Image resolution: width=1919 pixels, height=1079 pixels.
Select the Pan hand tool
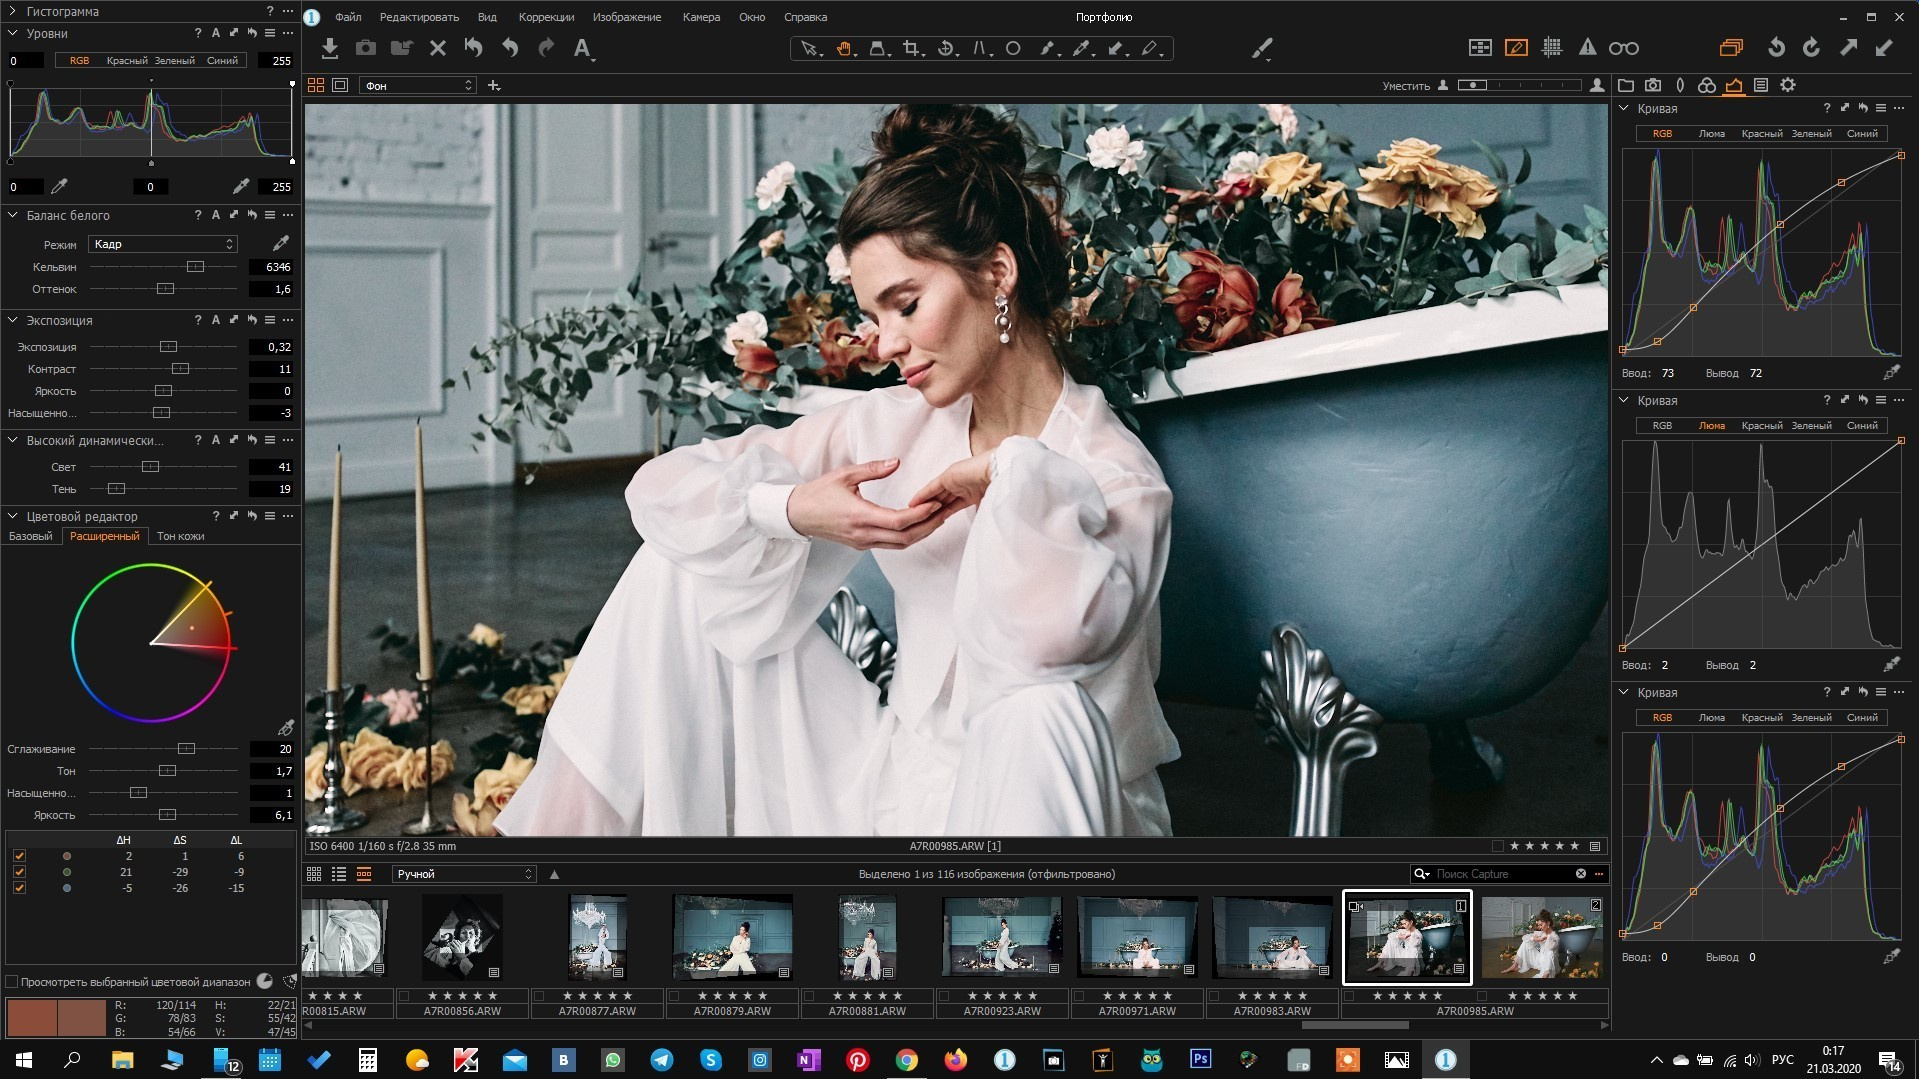(844, 48)
